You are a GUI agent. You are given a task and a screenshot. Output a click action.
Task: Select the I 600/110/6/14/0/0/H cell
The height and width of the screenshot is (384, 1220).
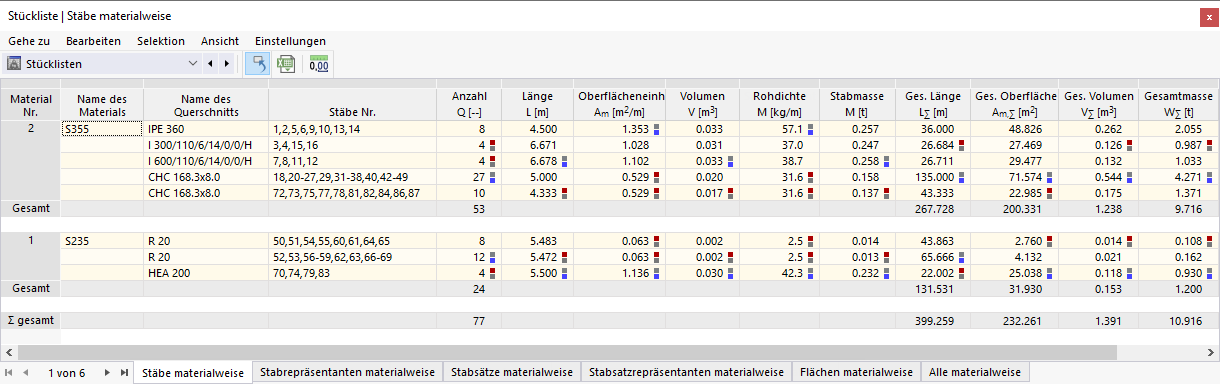pos(206,161)
